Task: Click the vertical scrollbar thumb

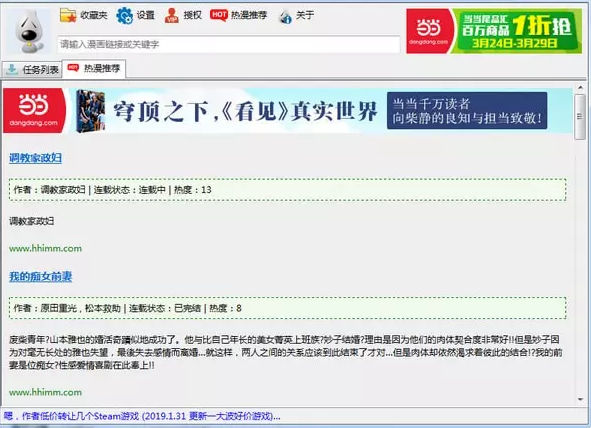Action: click(580, 117)
